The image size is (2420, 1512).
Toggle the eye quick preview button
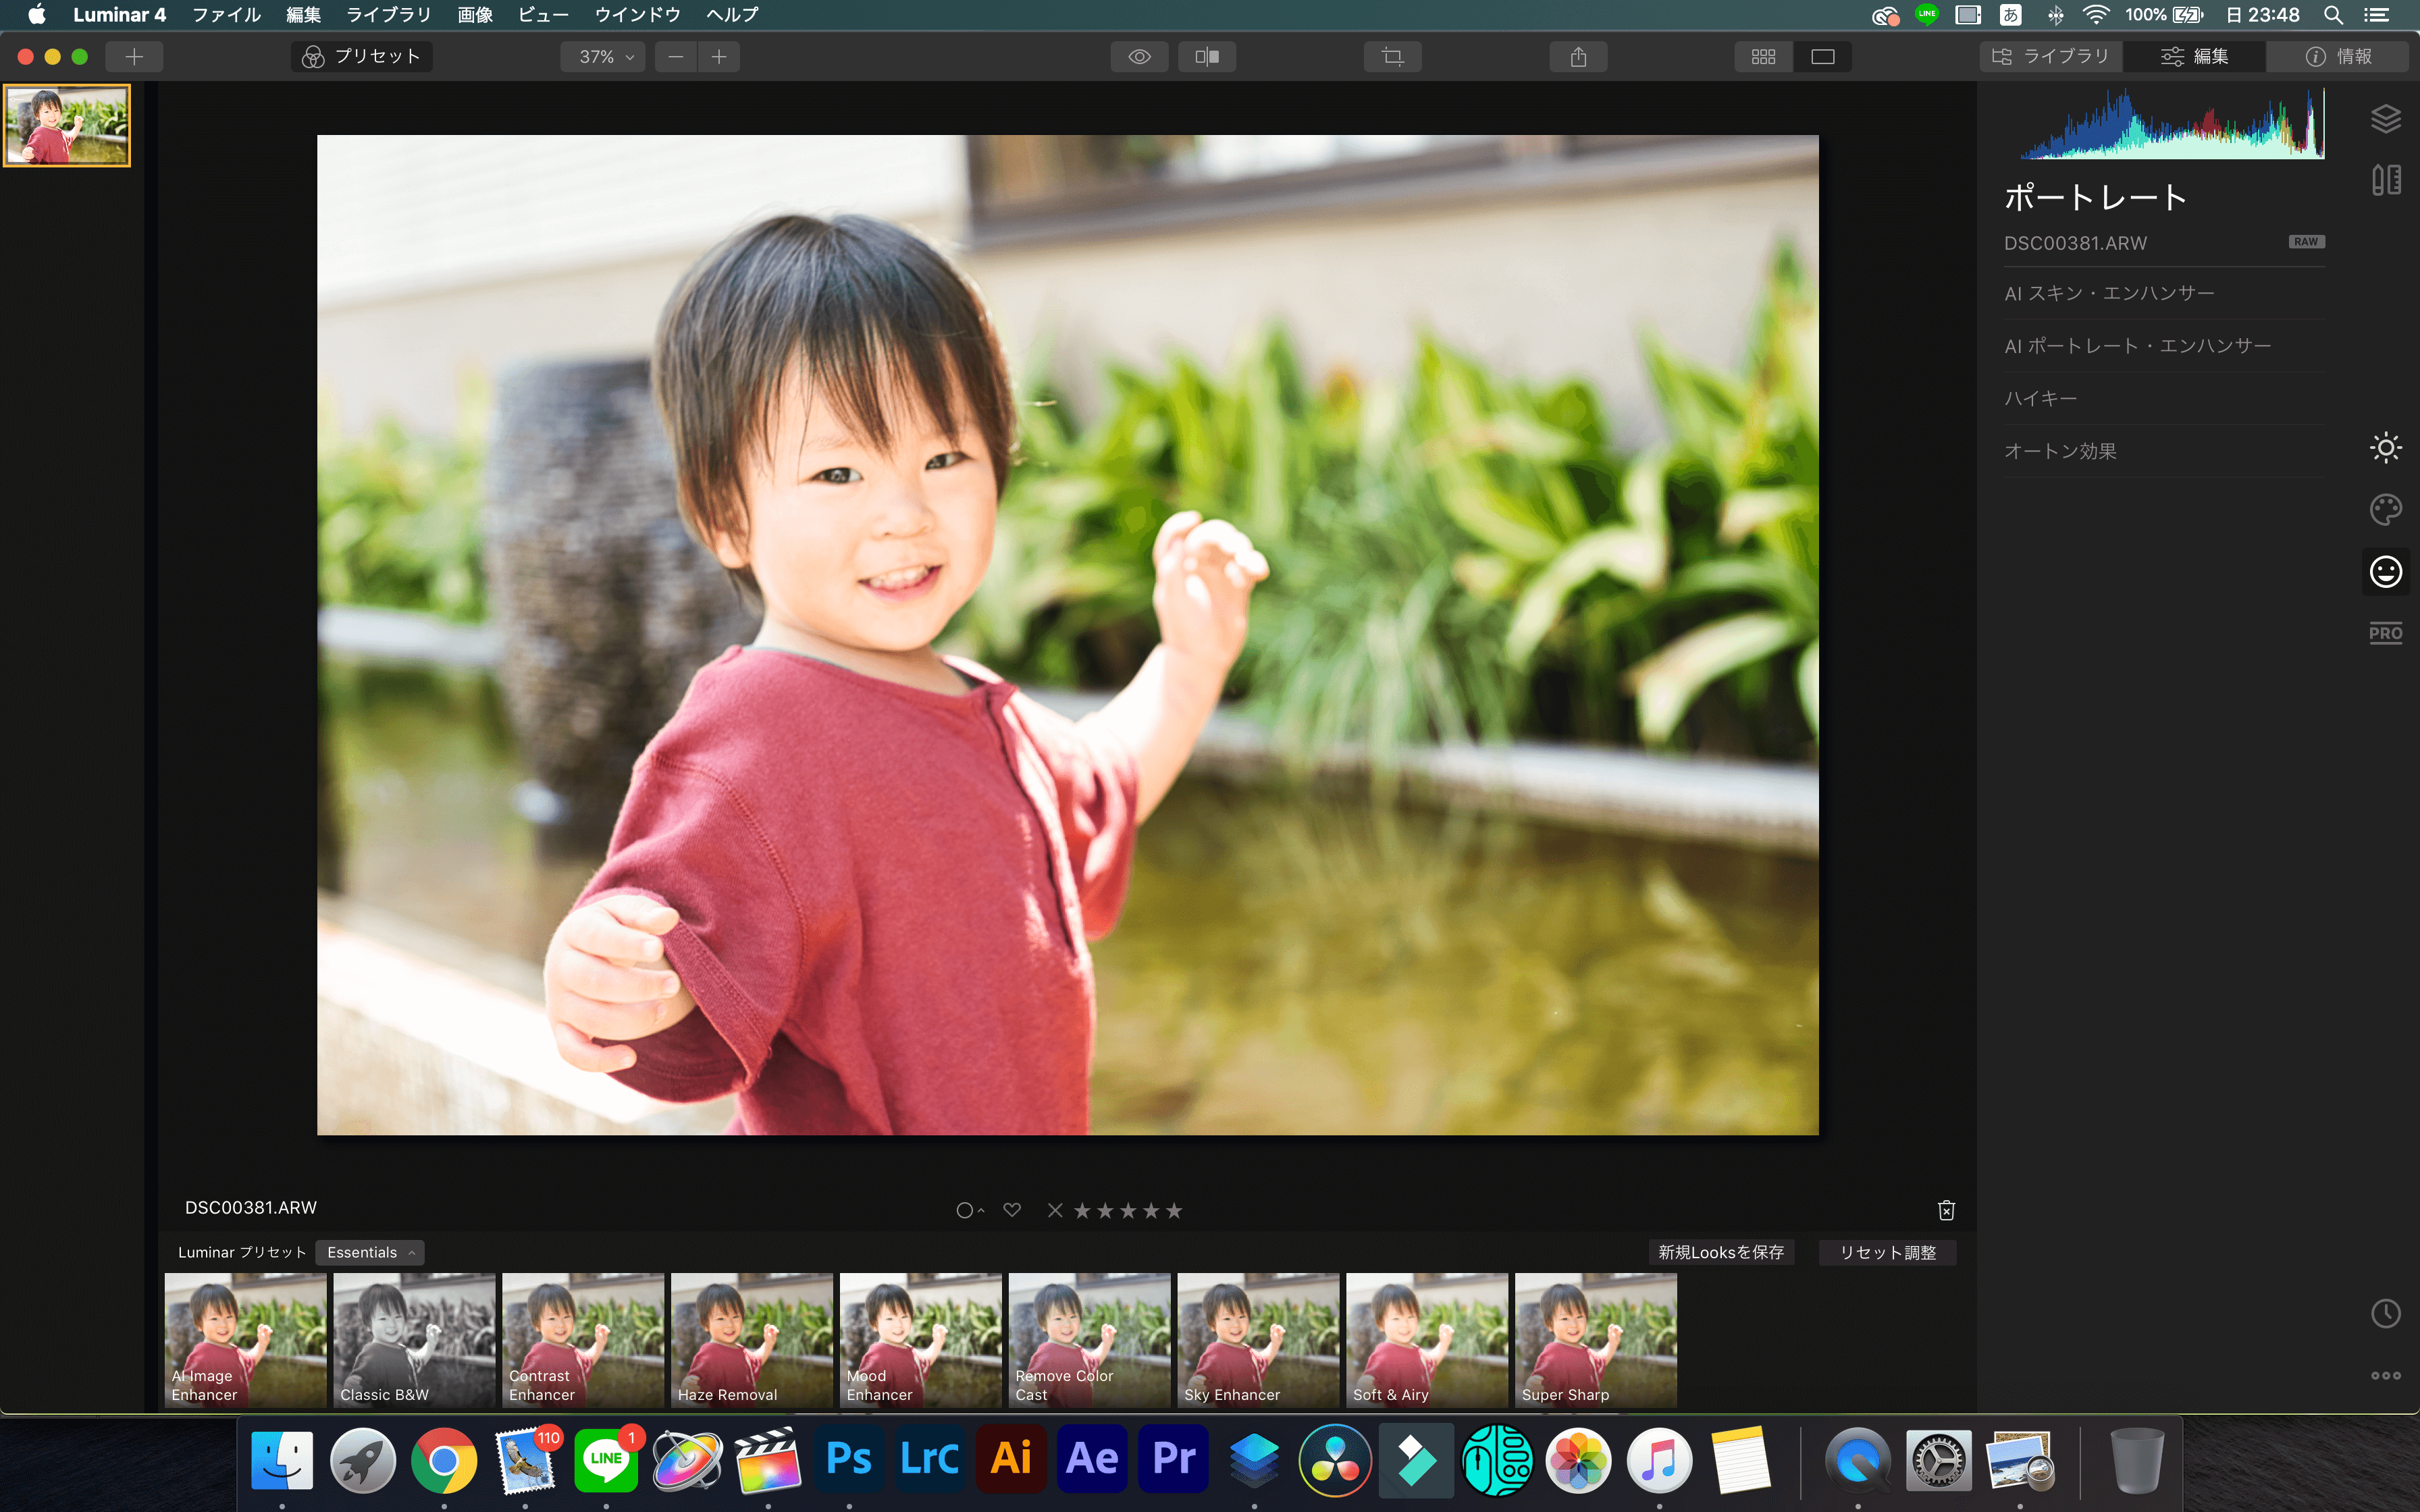click(1139, 57)
